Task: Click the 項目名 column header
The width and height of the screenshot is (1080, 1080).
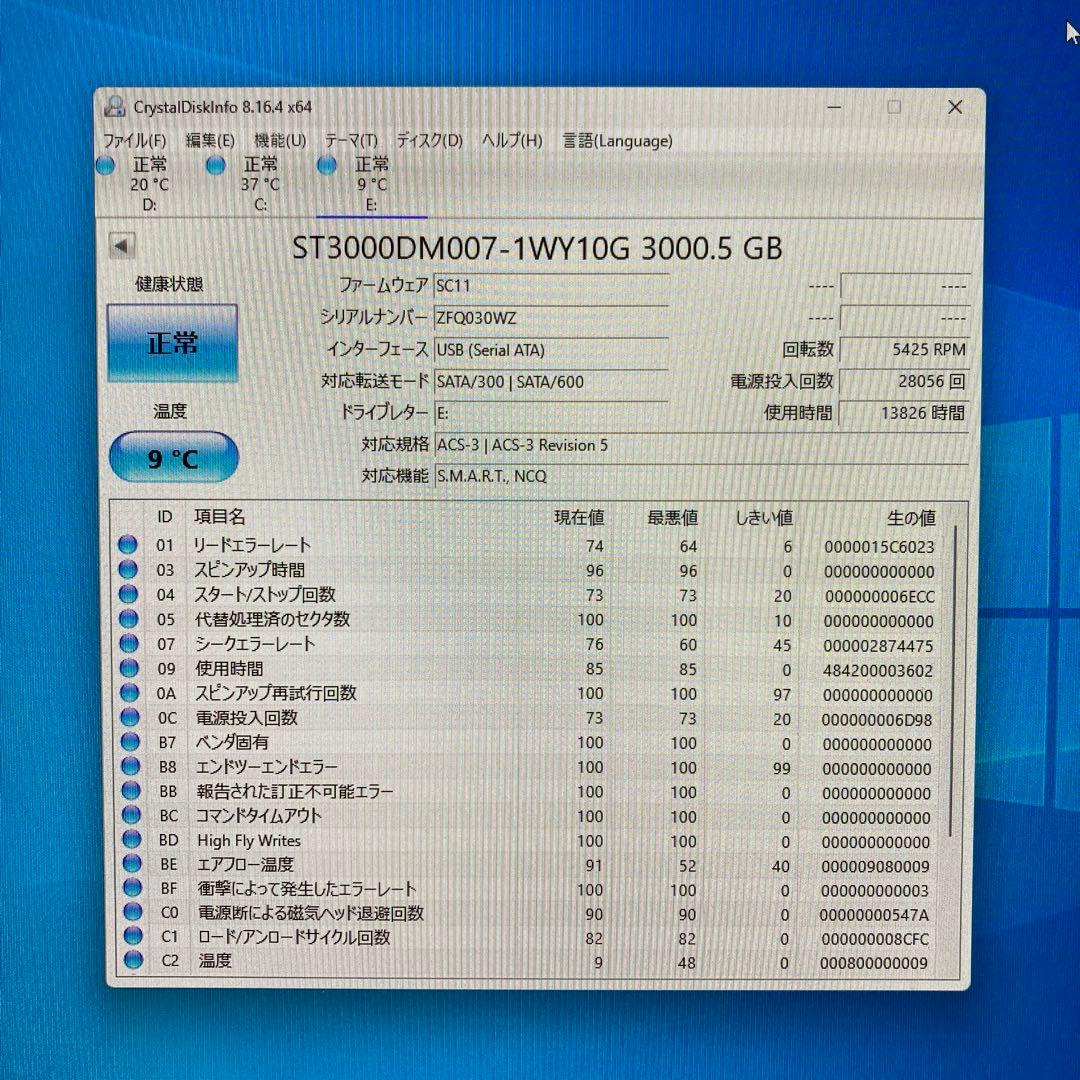Action: (x=220, y=517)
